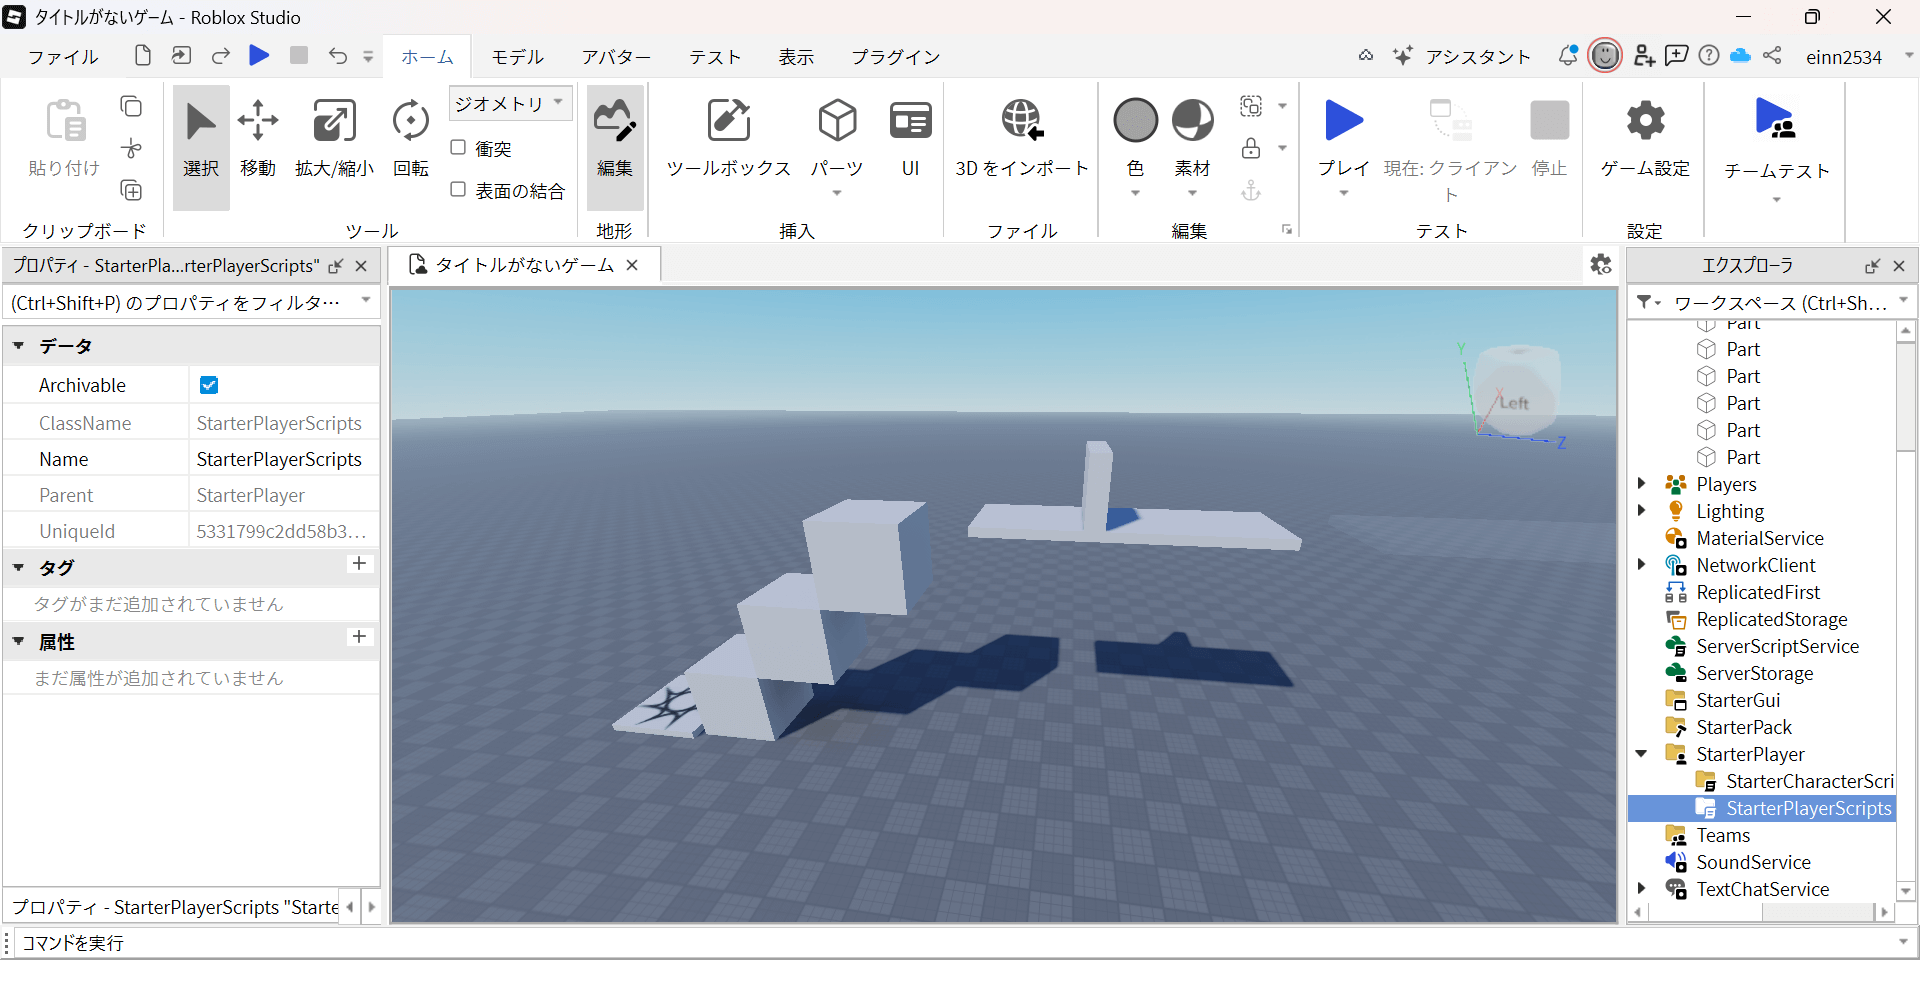Open the notifications bell

[x=1568, y=56]
